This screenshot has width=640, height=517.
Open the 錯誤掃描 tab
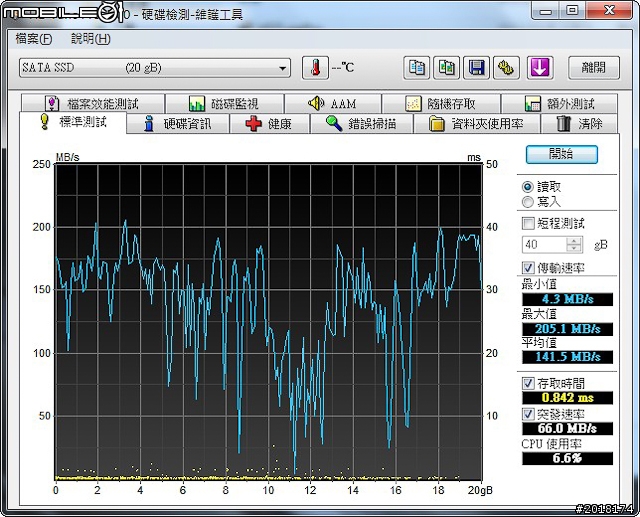tap(362, 124)
